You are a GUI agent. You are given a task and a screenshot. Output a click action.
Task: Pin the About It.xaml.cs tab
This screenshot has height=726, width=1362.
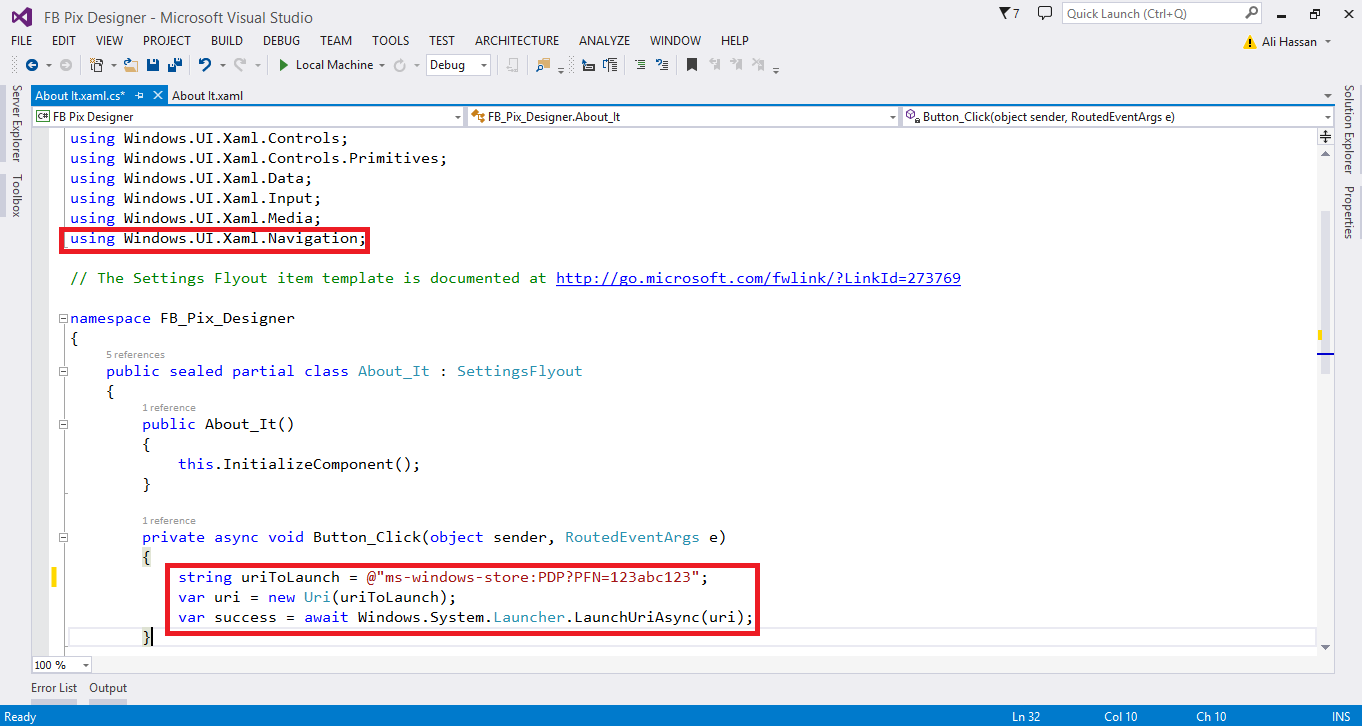(x=139, y=96)
